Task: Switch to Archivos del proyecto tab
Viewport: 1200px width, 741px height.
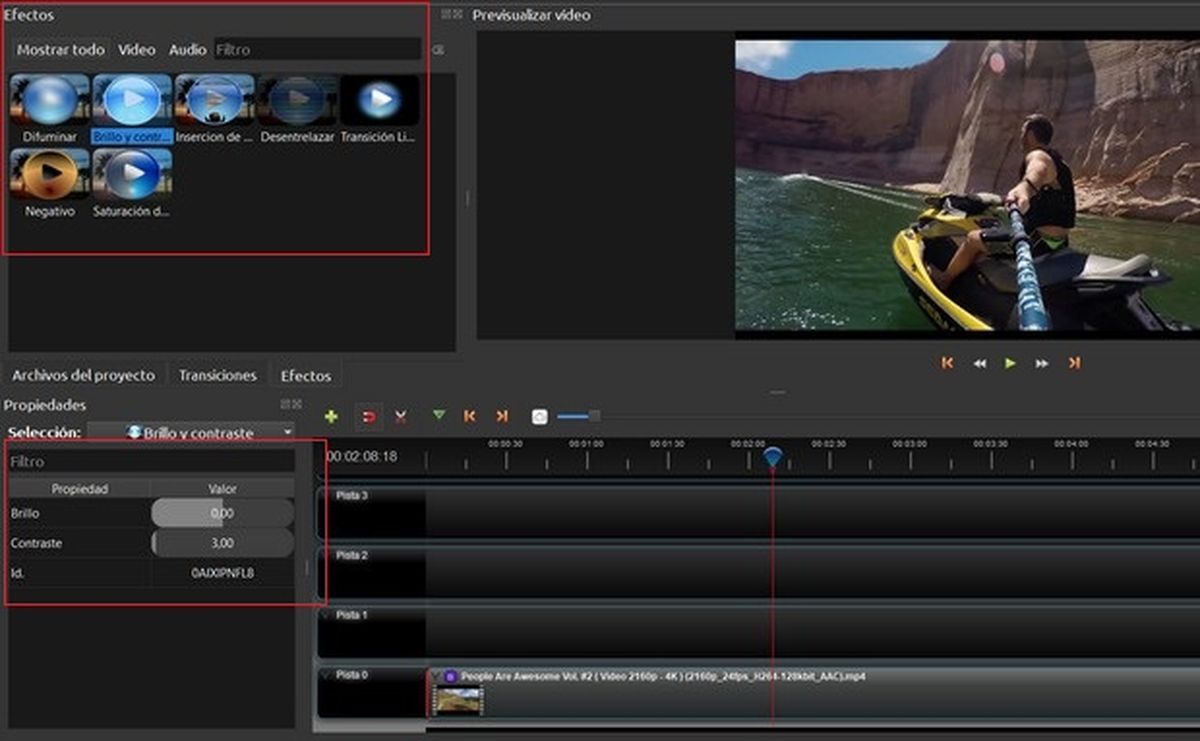Action: tap(83, 374)
